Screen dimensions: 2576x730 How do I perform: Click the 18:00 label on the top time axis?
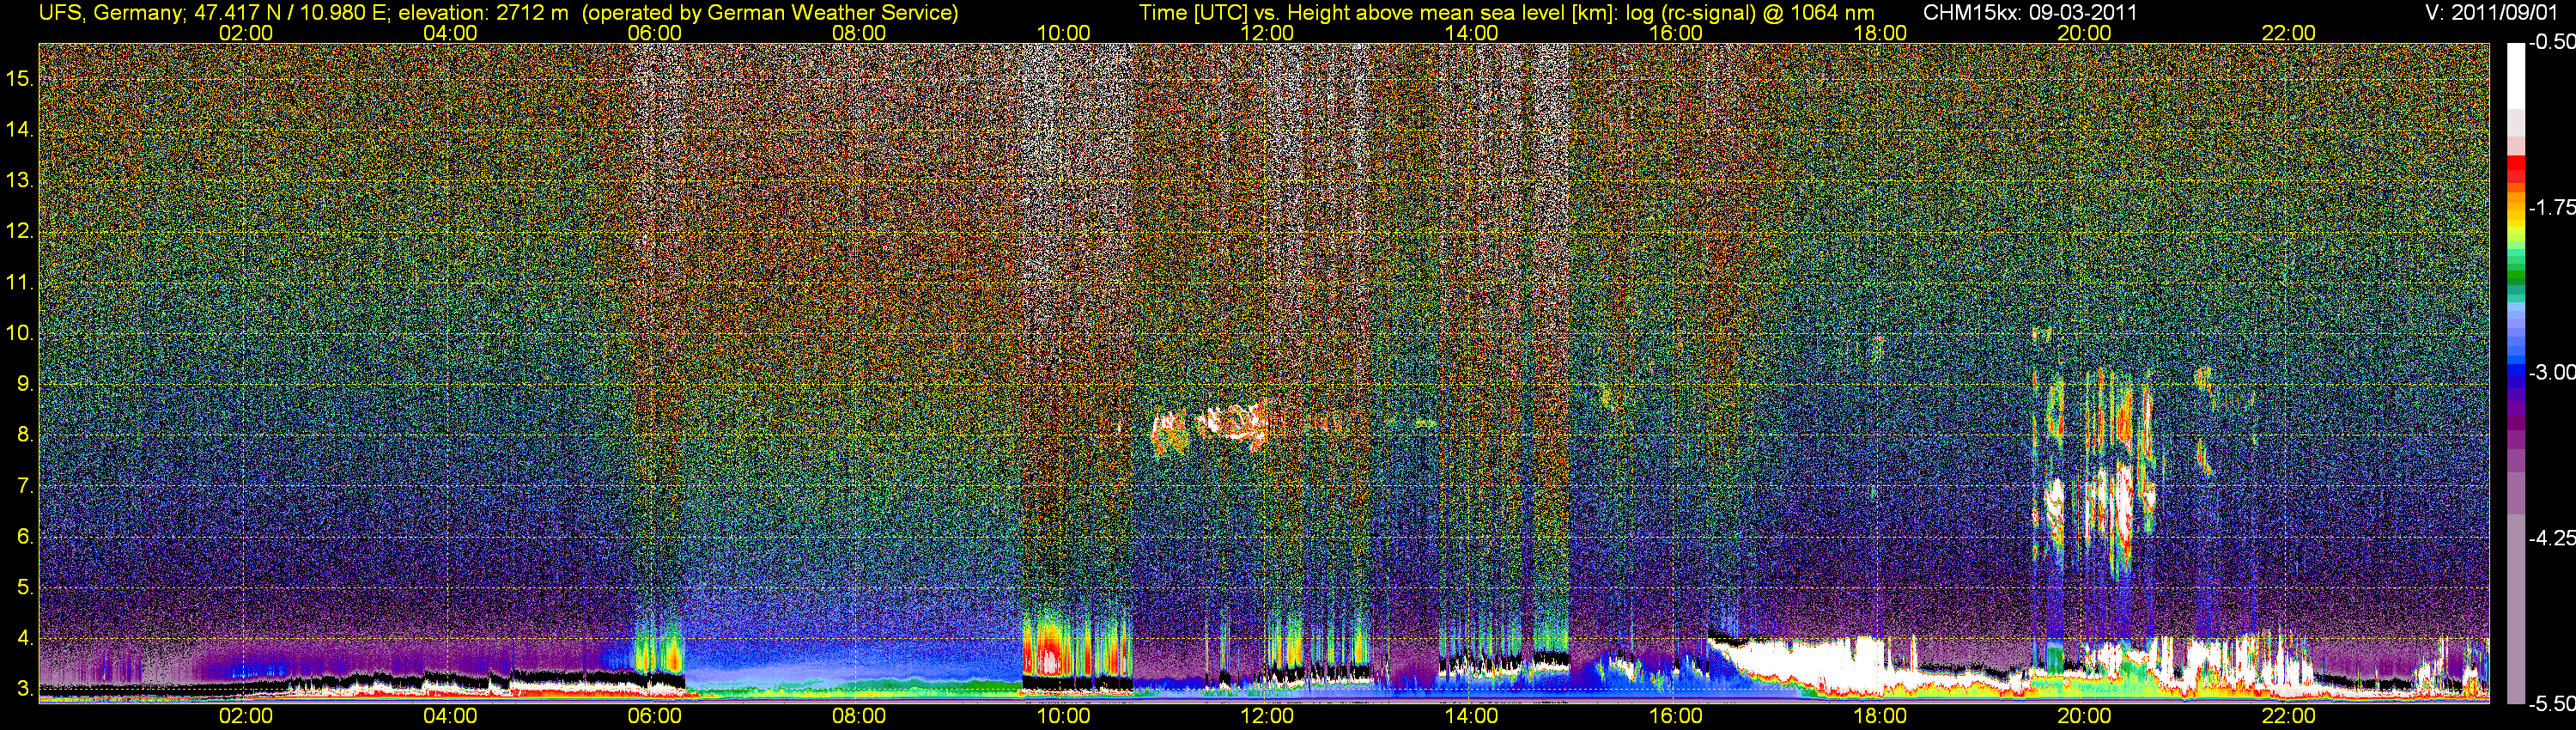[x=1880, y=33]
